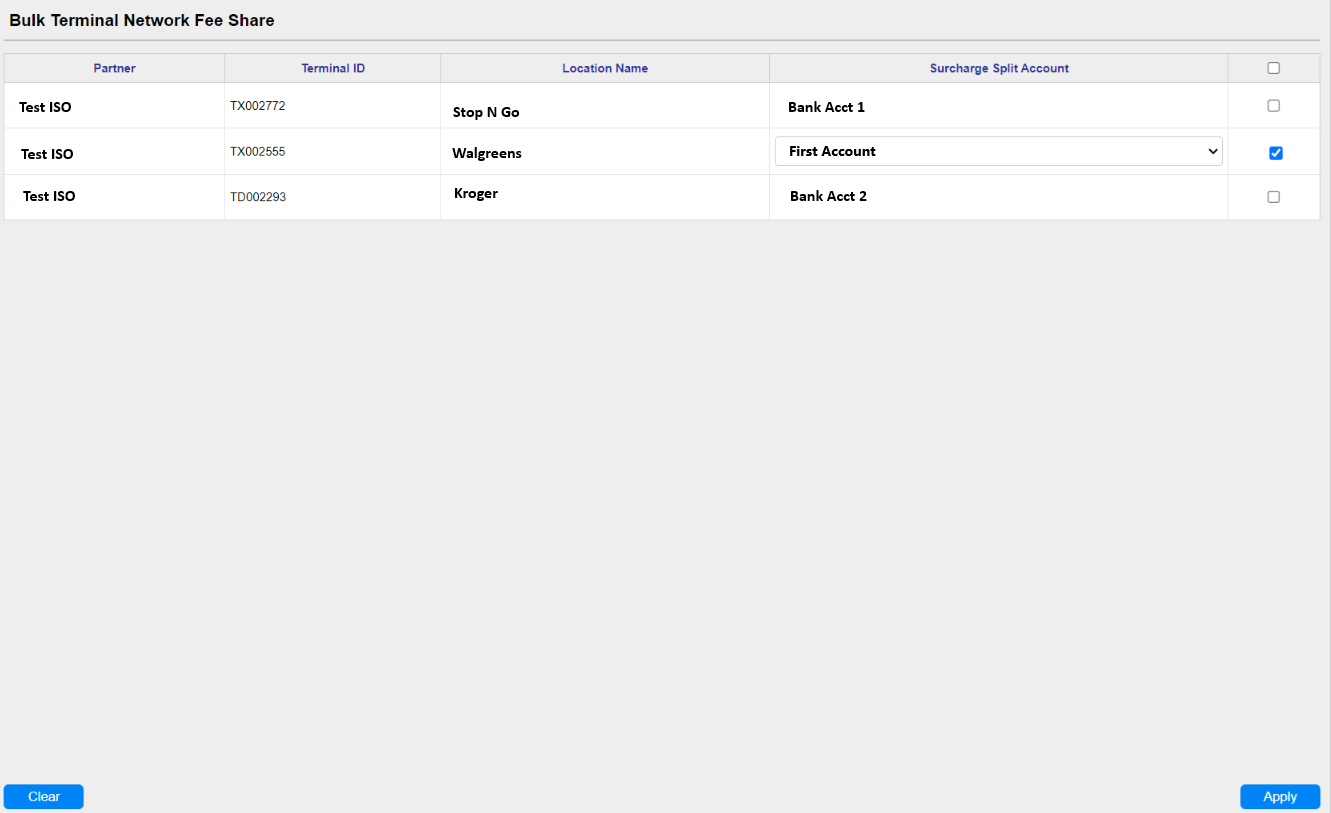This screenshot has width=1331, height=813.
Task: Click Test ISO in the Walgreens row
Action: coord(47,154)
